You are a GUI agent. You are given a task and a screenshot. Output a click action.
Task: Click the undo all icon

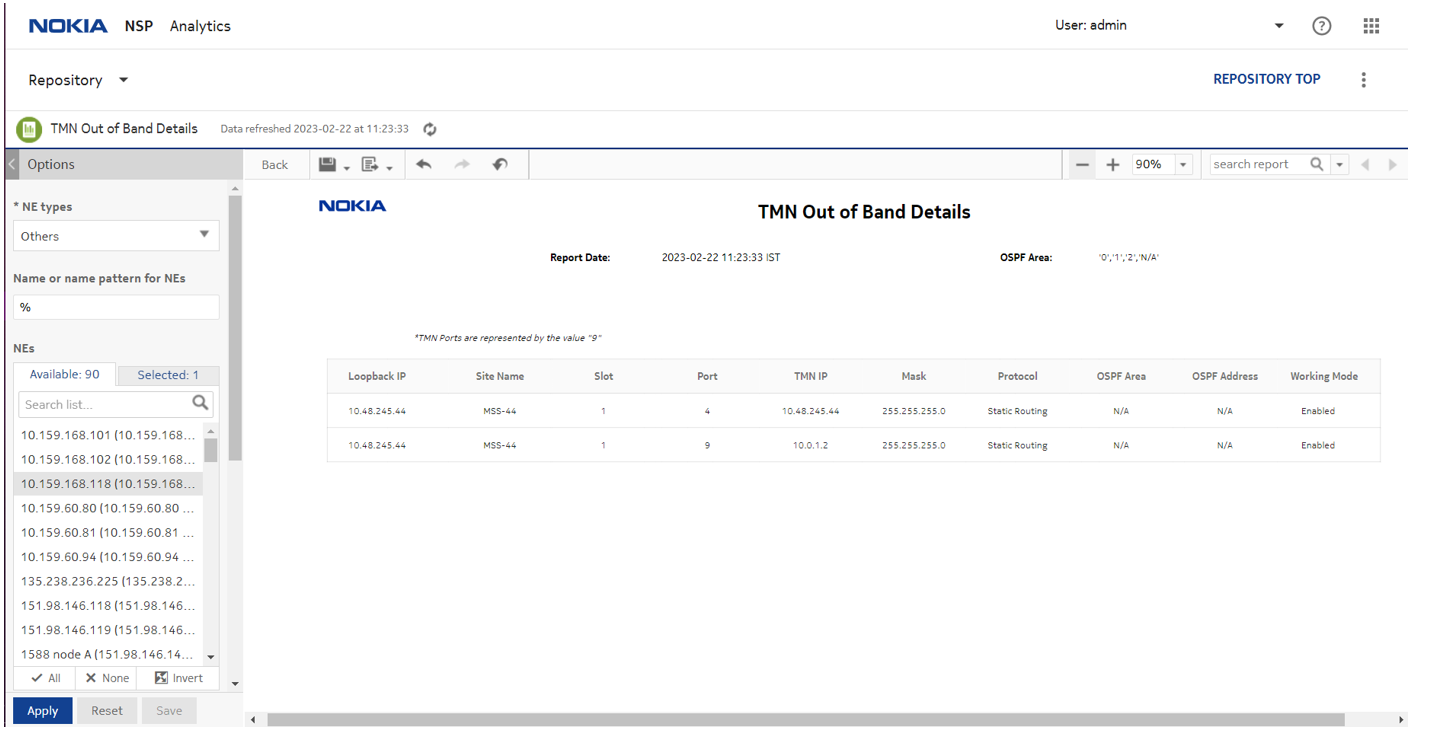pyautogui.click(x=500, y=164)
